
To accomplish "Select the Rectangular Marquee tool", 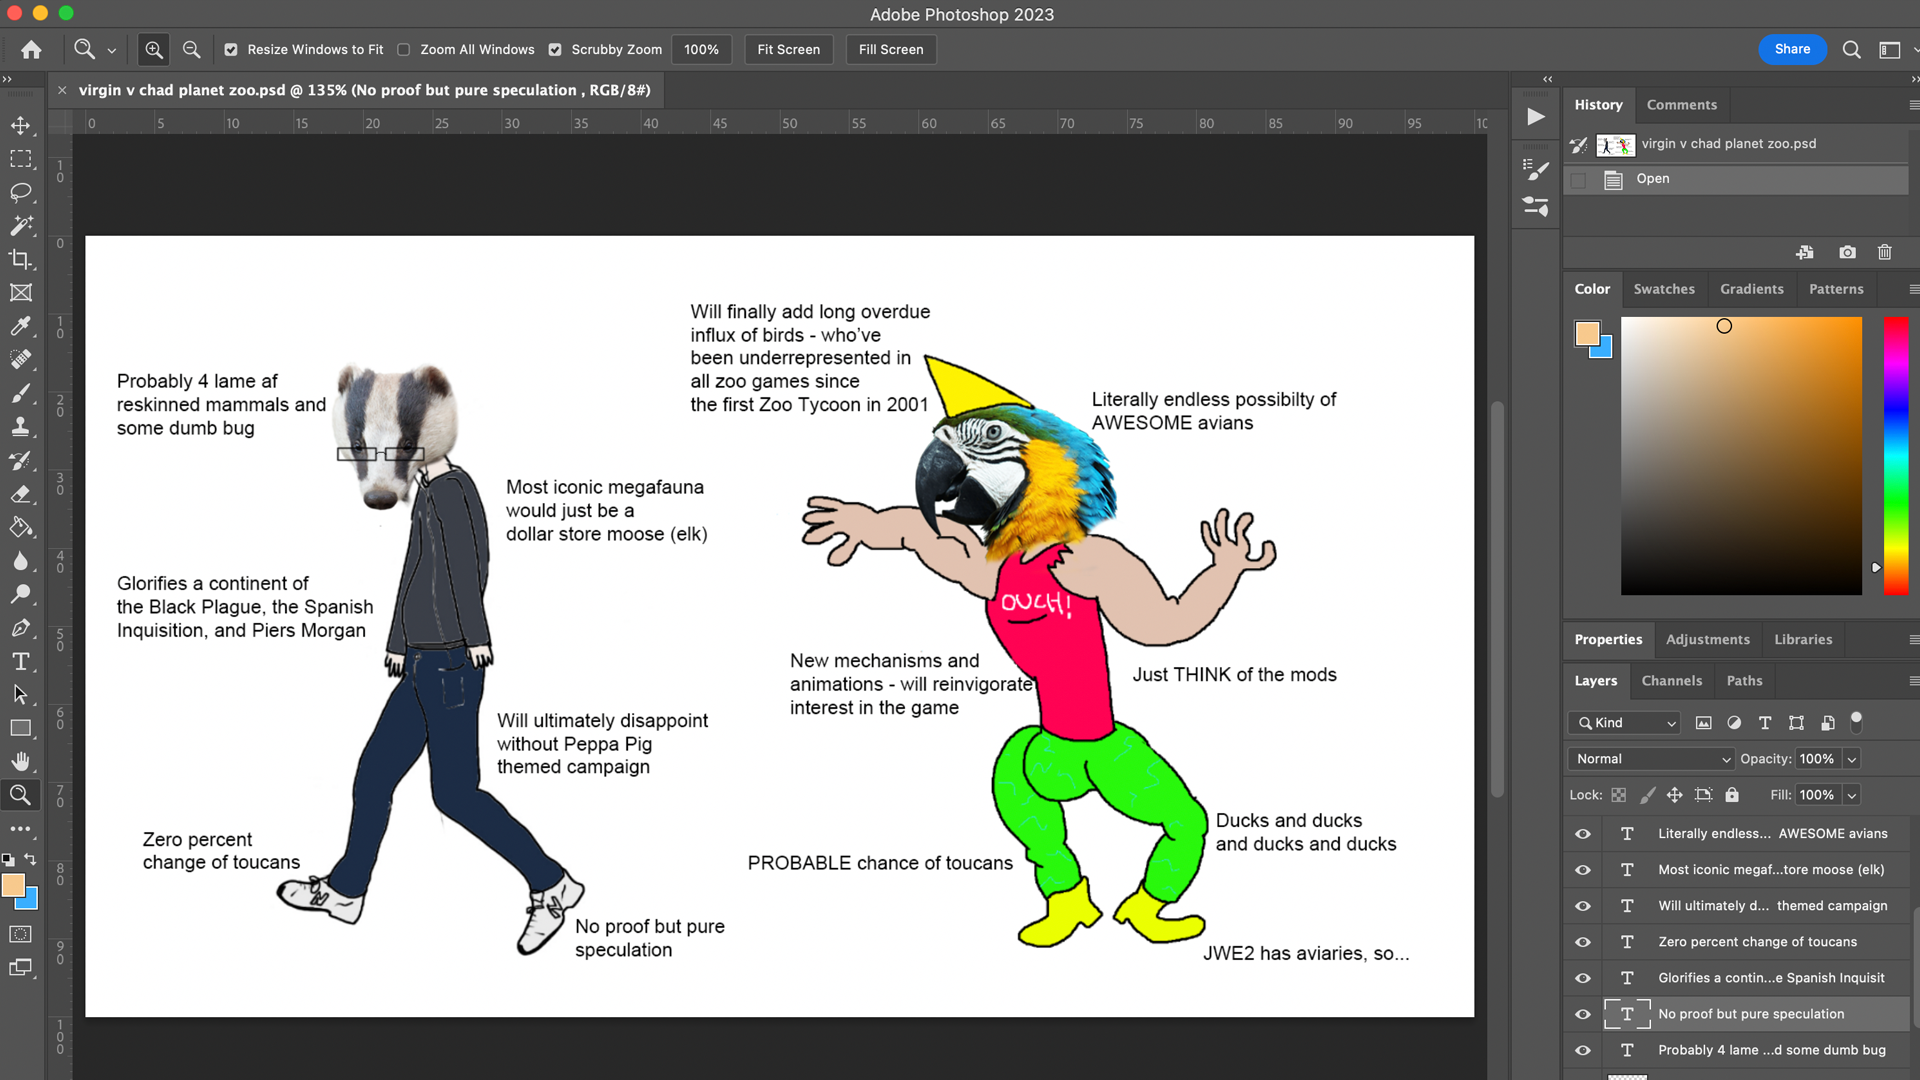I will coord(20,159).
